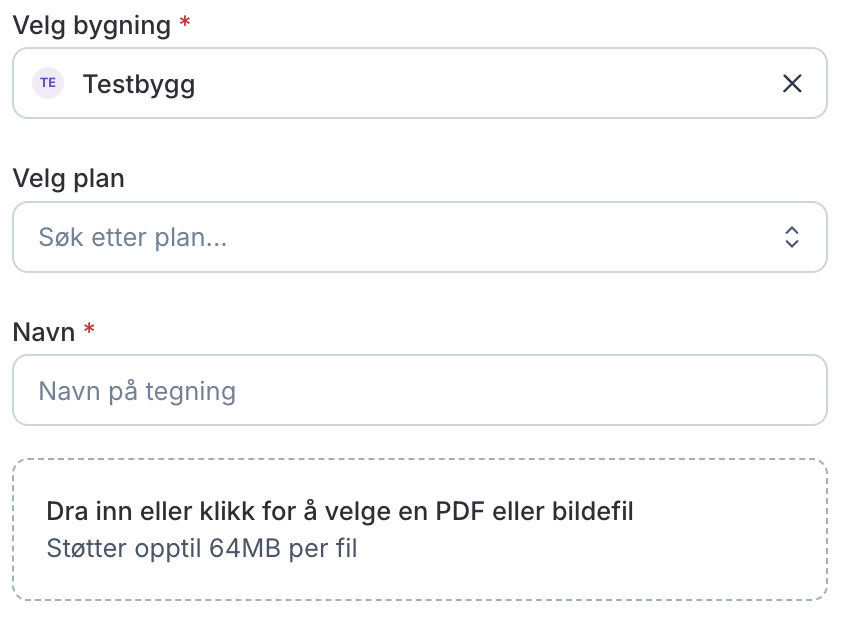This screenshot has height=620, width=846.
Task: Click the PDF or image file upload dropzone
Action: tap(420, 529)
